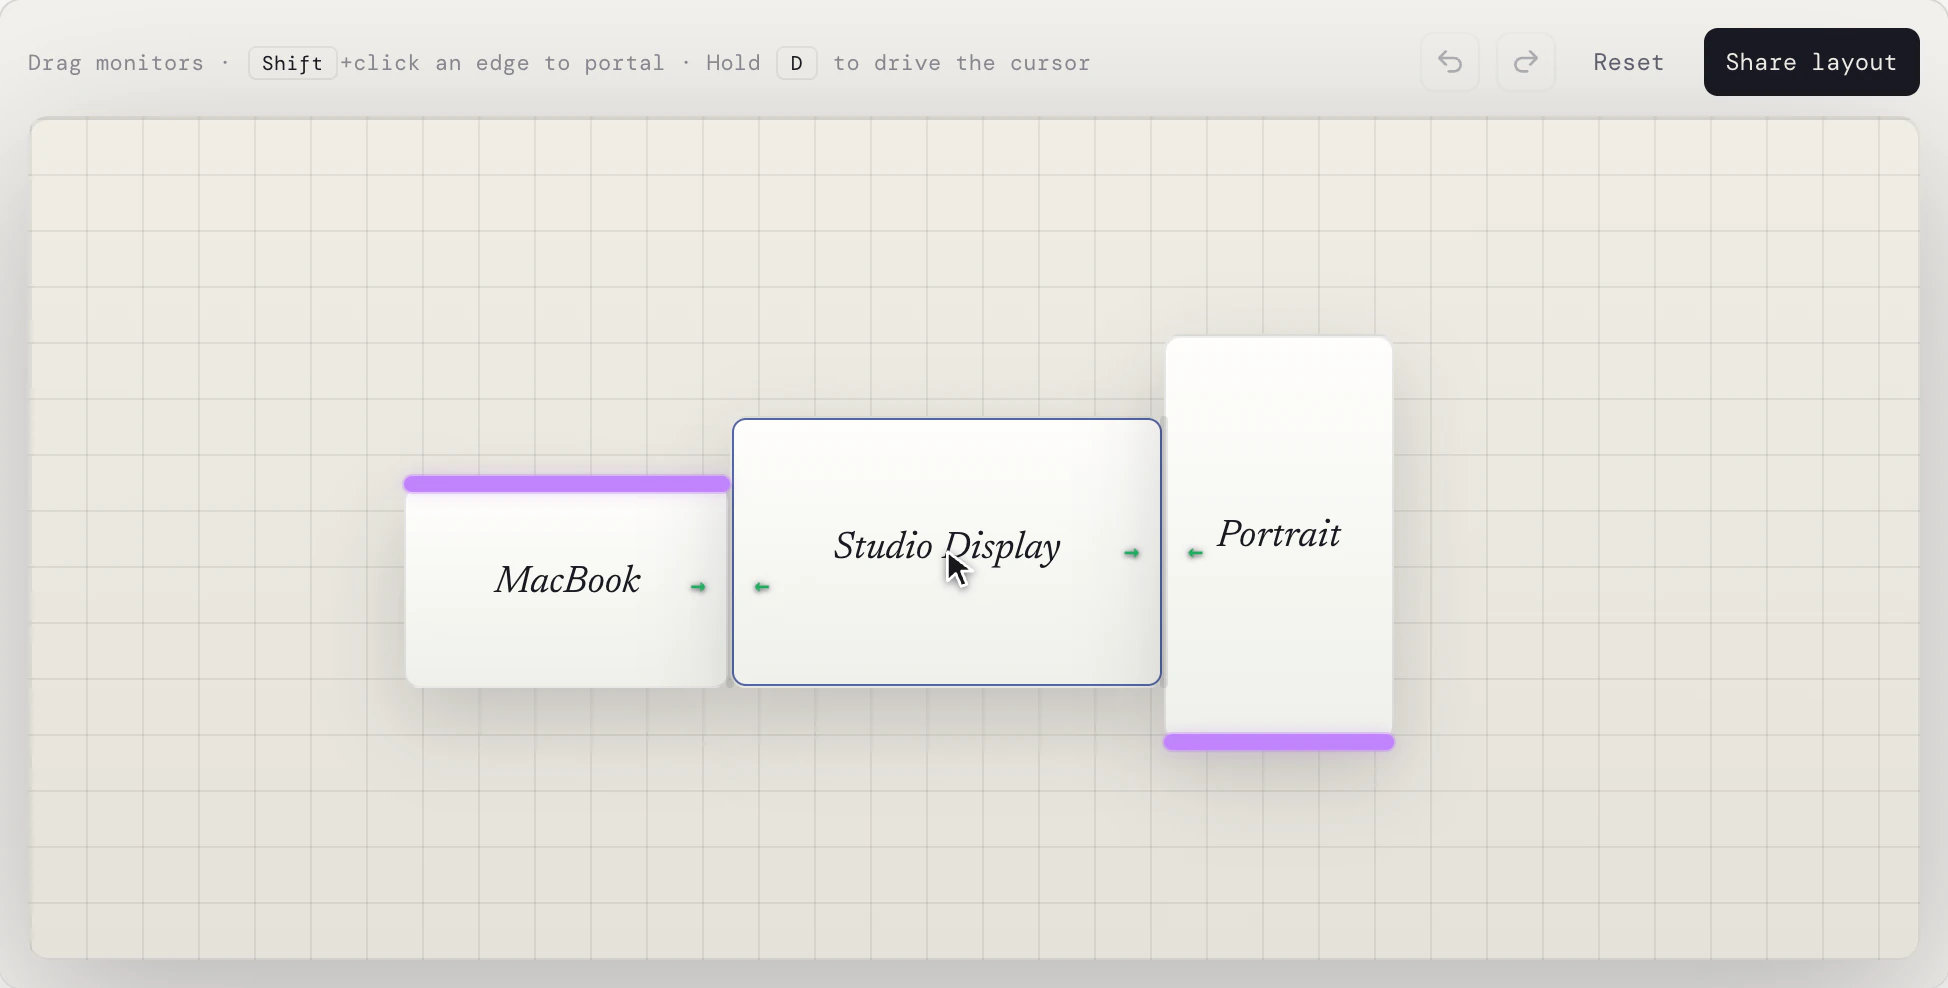Reset the monitor layout
Screen dimensions: 1948x988
pos(1628,62)
